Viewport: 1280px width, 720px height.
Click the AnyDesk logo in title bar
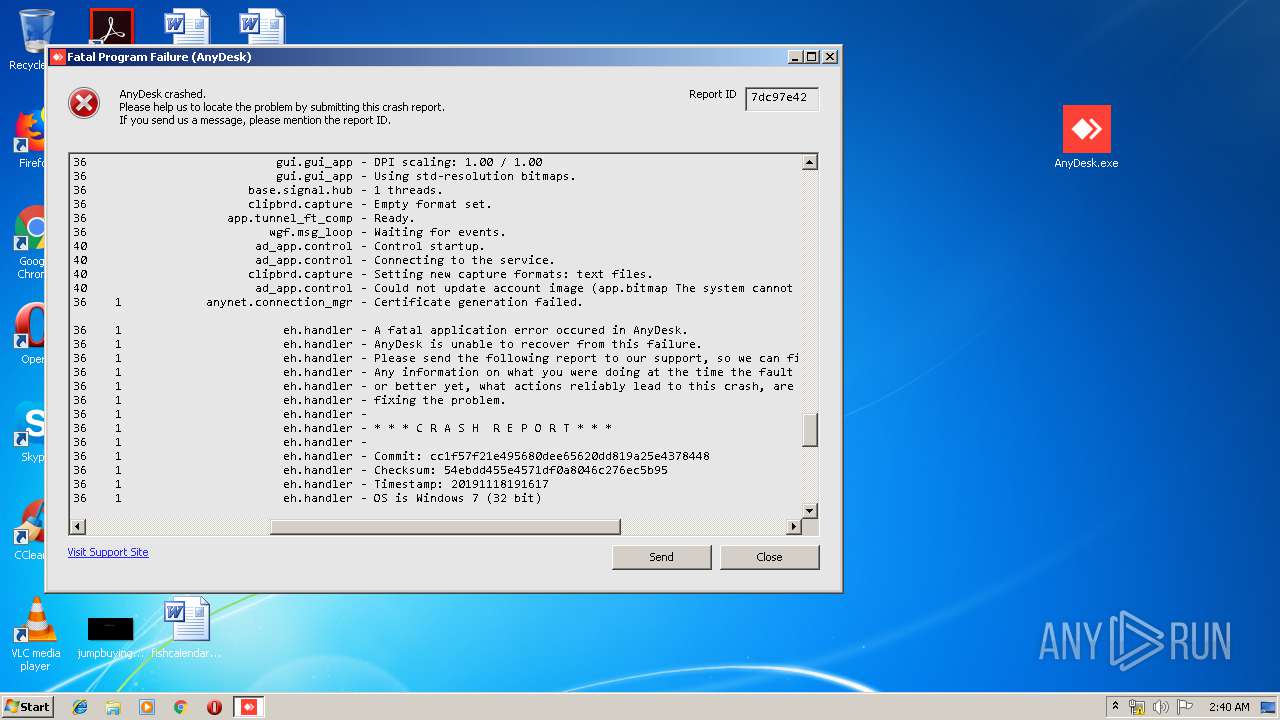(57, 57)
